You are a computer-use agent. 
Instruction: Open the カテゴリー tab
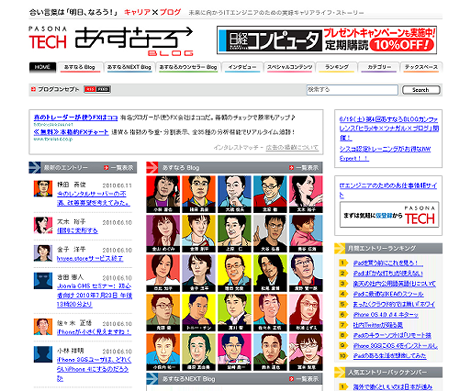click(x=379, y=67)
